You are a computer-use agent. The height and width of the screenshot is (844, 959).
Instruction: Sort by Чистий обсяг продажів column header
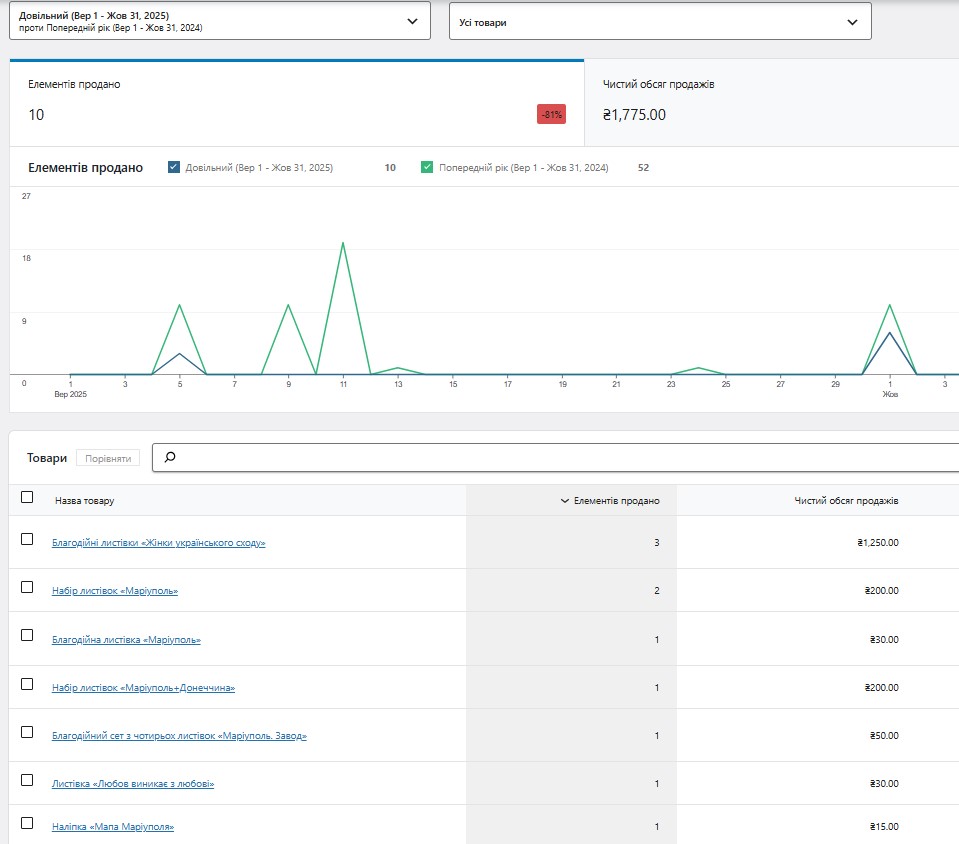tap(846, 501)
